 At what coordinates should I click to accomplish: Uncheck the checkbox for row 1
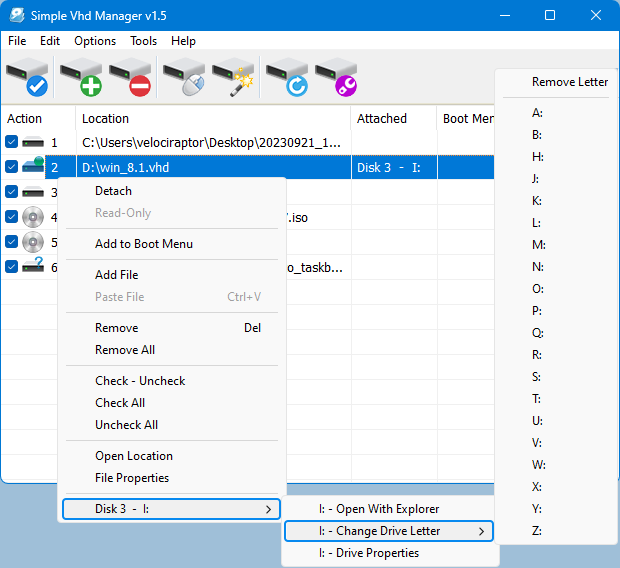tap(12, 143)
